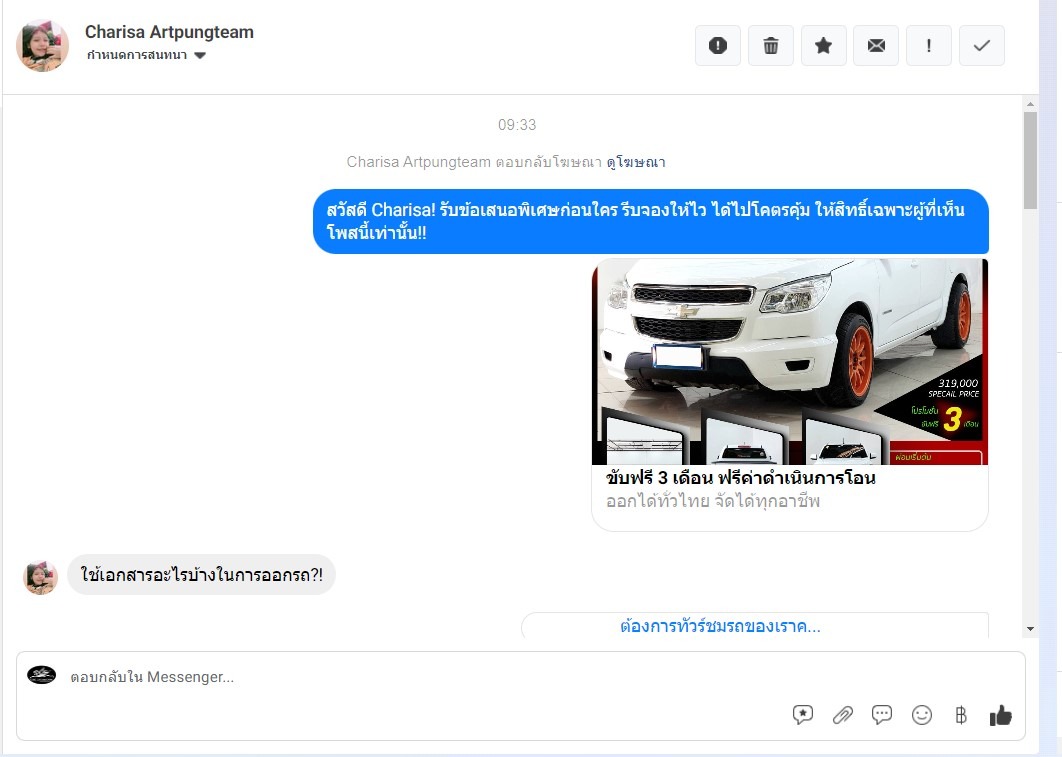Click the Charisa Artpungteam ตอบกลับโฆษณา notice
The height and width of the screenshot is (757, 1062).
coord(474,162)
